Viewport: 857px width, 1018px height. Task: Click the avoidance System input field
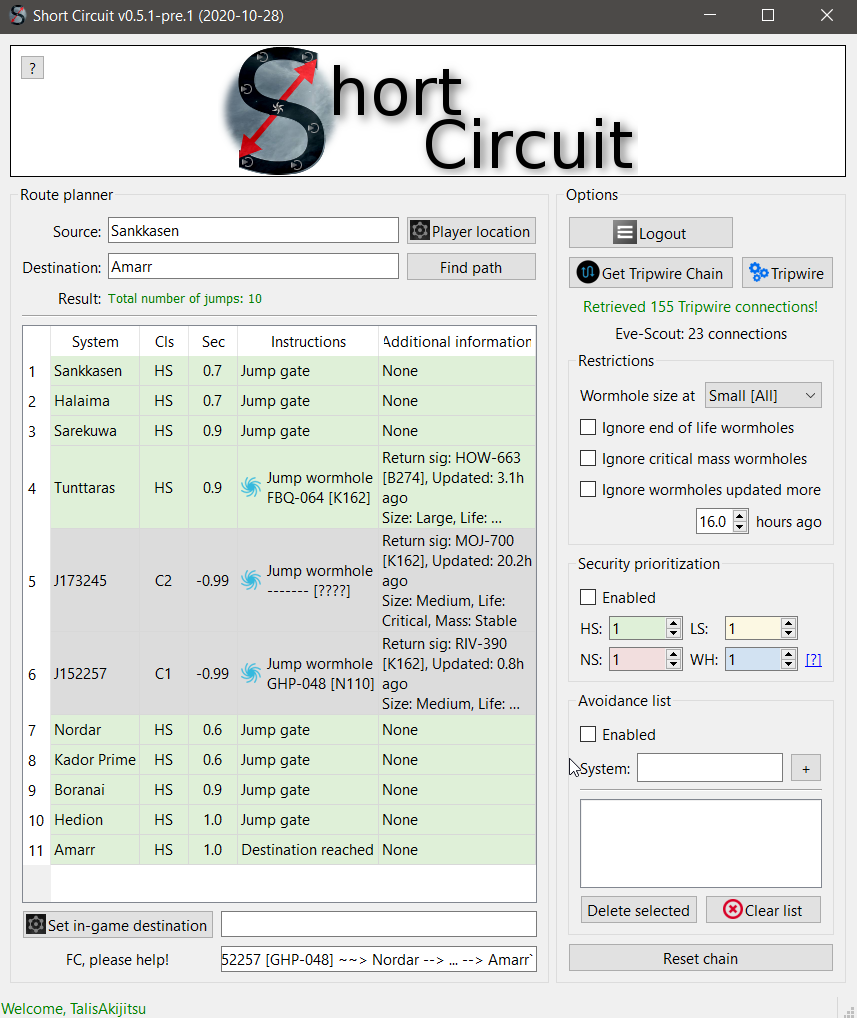710,768
